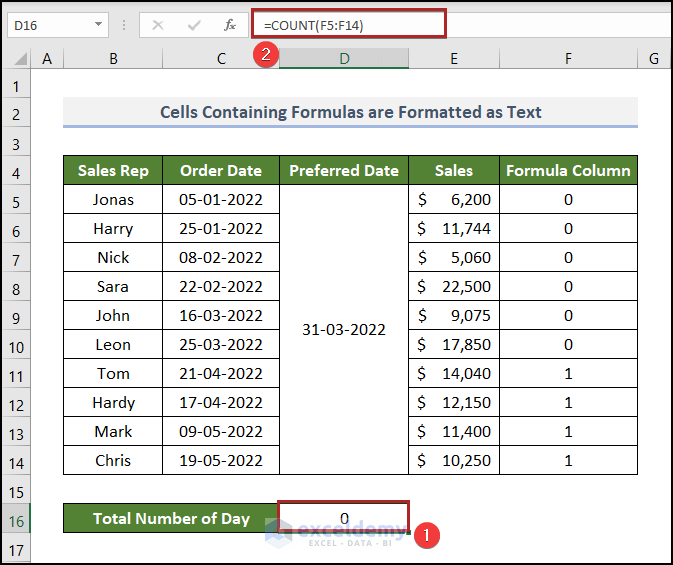Viewport: 673px width, 565px height.
Task: Click the title cell about Formulas Formatted as Text
Action: pos(350,112)
